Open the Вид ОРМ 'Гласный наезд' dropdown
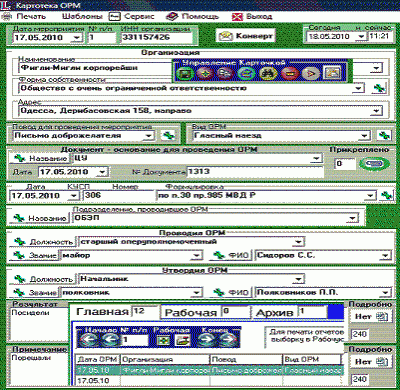This screenshot has height=390, width=400. (x=365, y=136)
